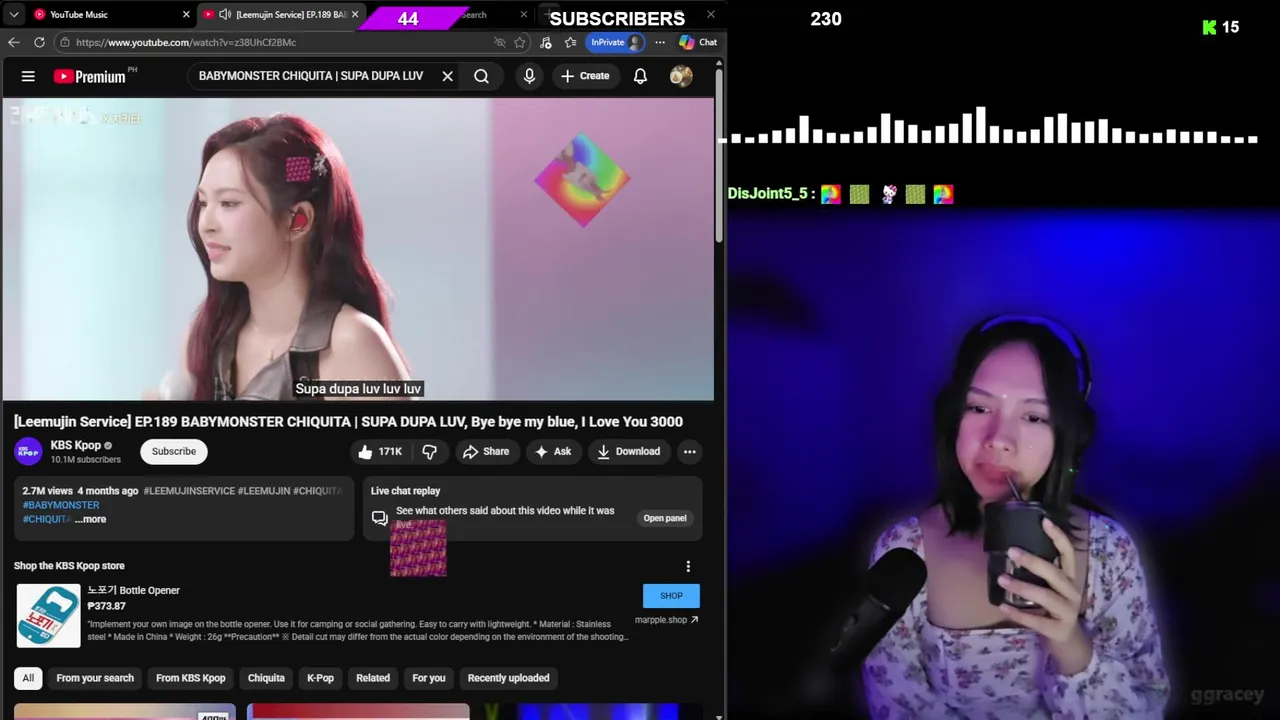Reload the YouTube page

[x=39, y=42]
